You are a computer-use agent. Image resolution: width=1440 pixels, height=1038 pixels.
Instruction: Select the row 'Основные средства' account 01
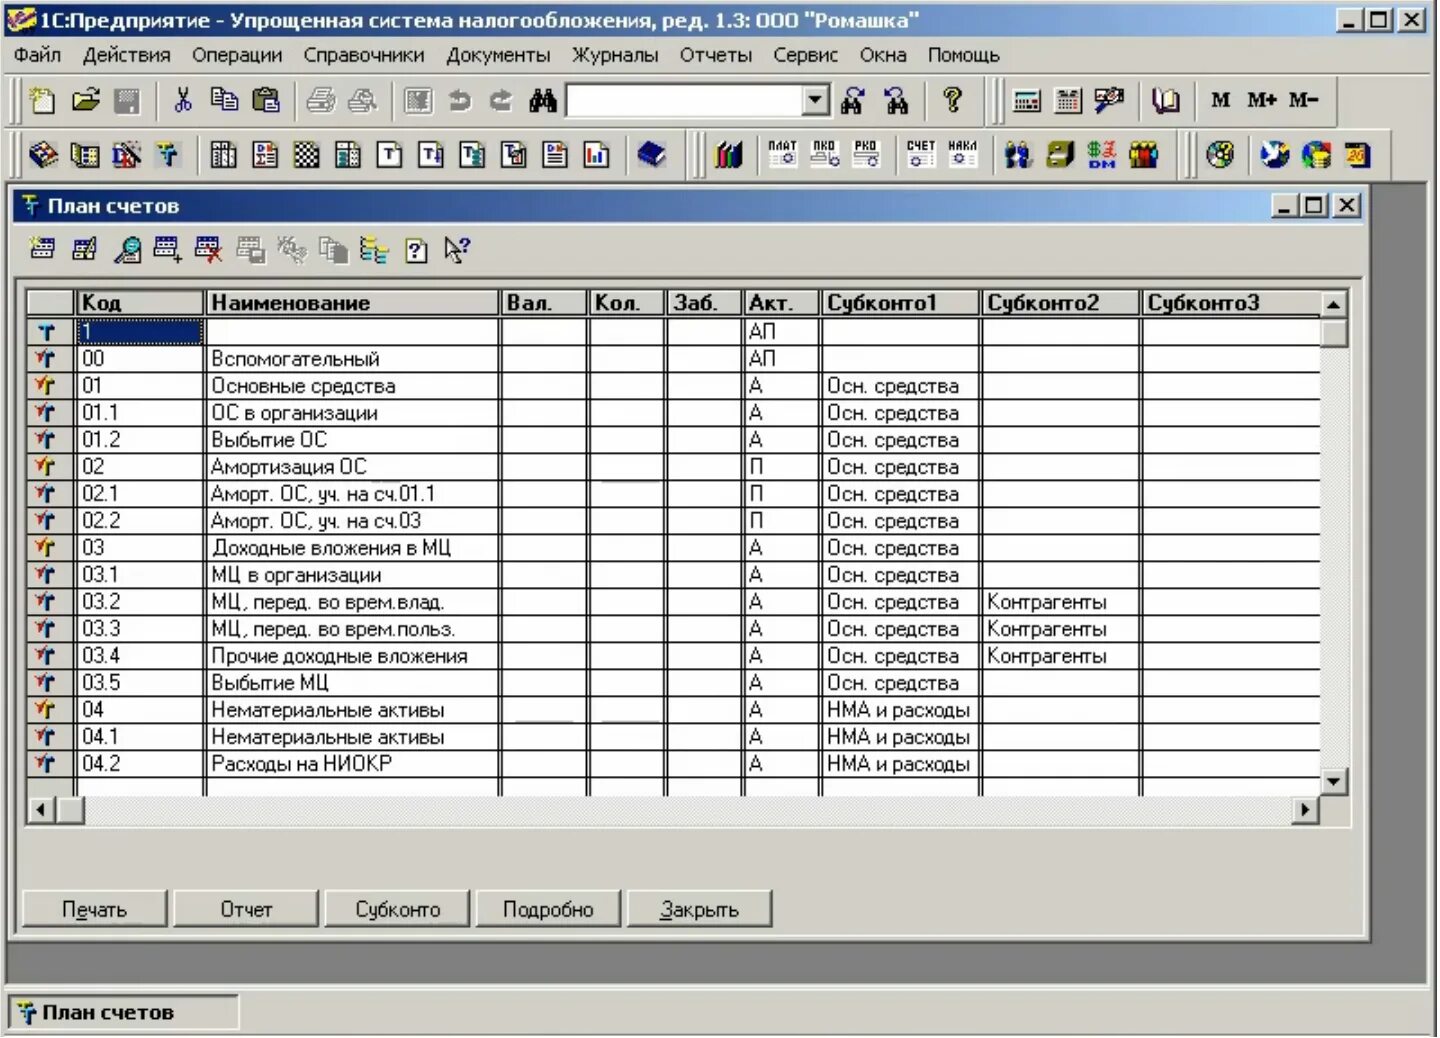tap(673, 386)
